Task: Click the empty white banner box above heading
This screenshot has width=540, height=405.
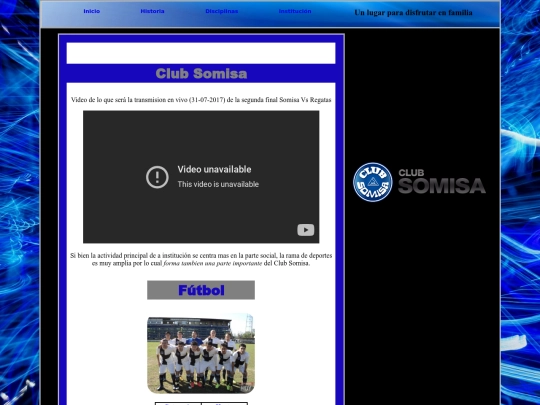Action: click(201, 53)
